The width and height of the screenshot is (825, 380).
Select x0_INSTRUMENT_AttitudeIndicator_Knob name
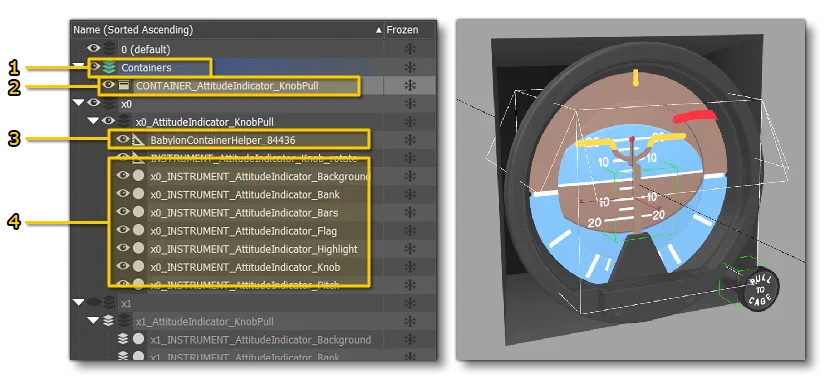(245, 267)
